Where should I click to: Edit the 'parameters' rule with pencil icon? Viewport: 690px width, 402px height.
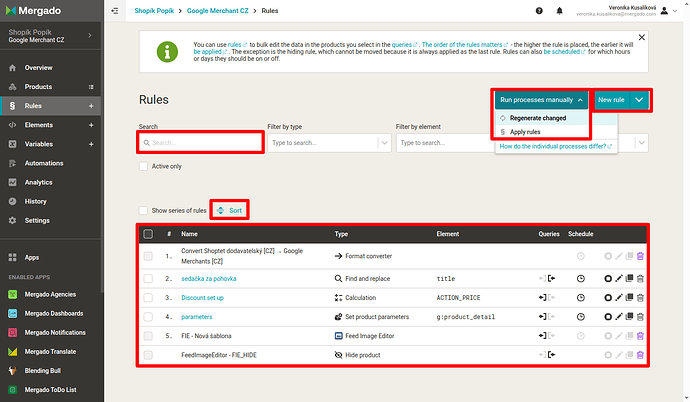point(619,317)
